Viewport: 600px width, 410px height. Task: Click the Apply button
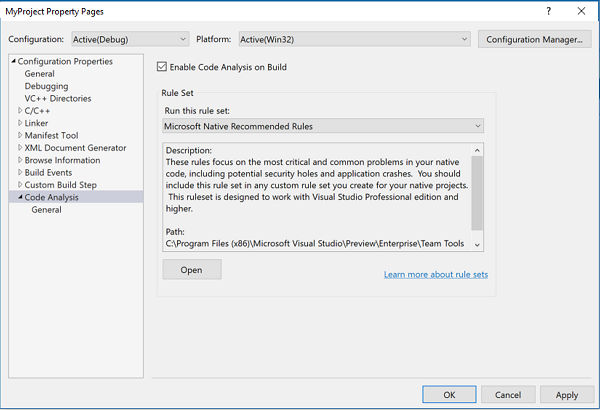point(566,395)
